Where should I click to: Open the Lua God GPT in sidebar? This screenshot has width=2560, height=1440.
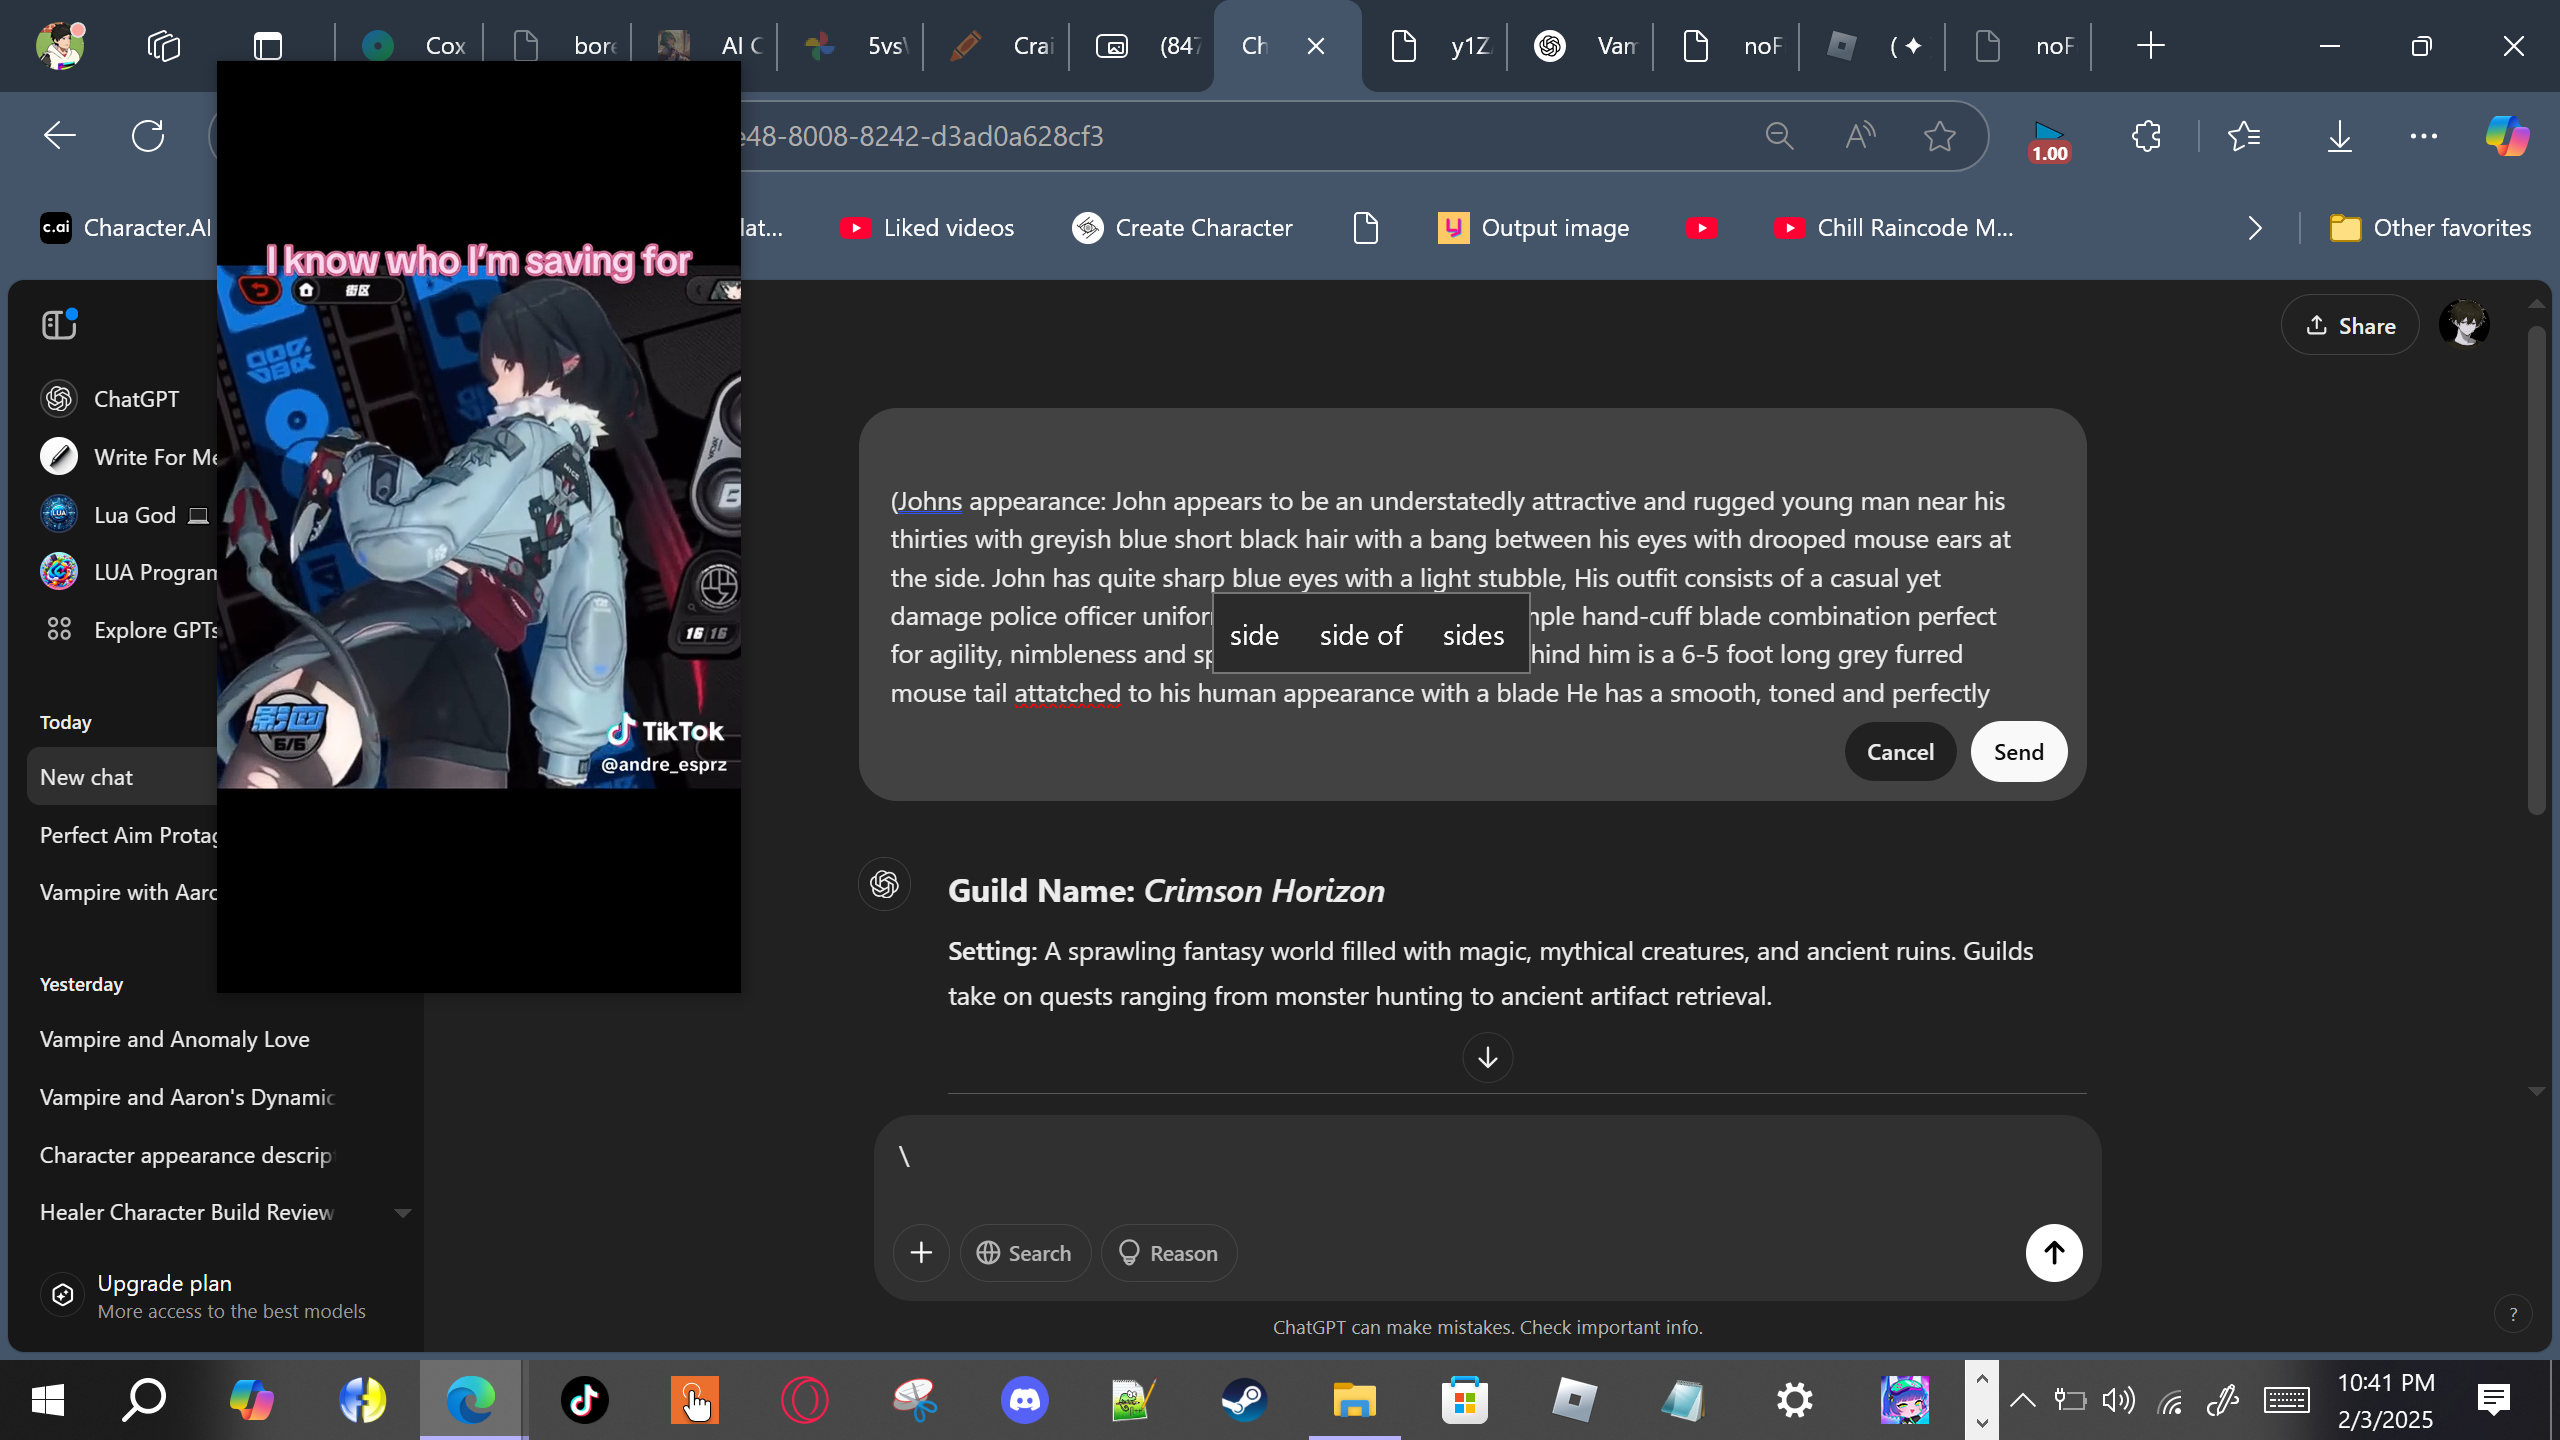(x=124, y=515)
